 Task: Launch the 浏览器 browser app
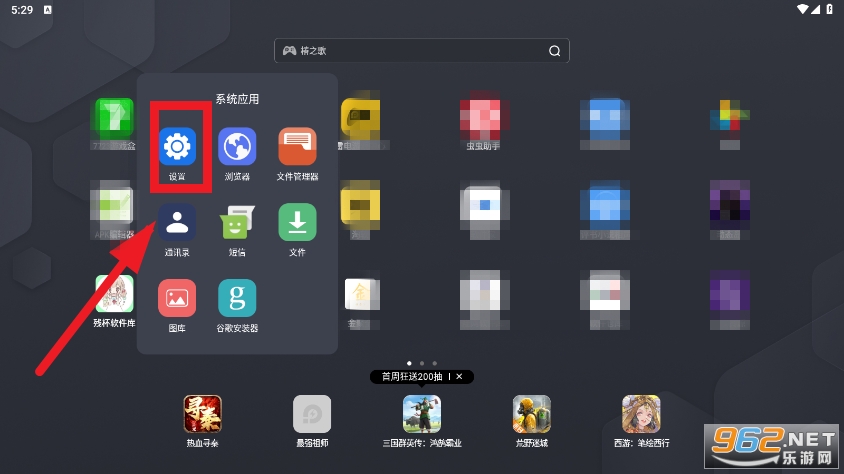tap(237, 146)
